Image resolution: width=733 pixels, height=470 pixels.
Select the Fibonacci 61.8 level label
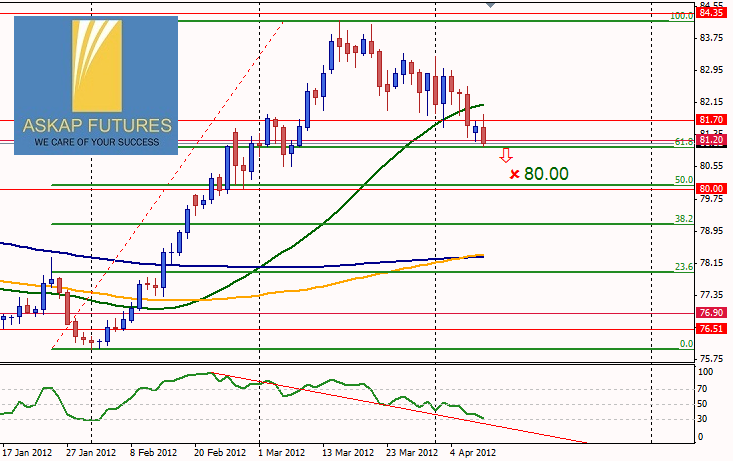tap(684, 142)
